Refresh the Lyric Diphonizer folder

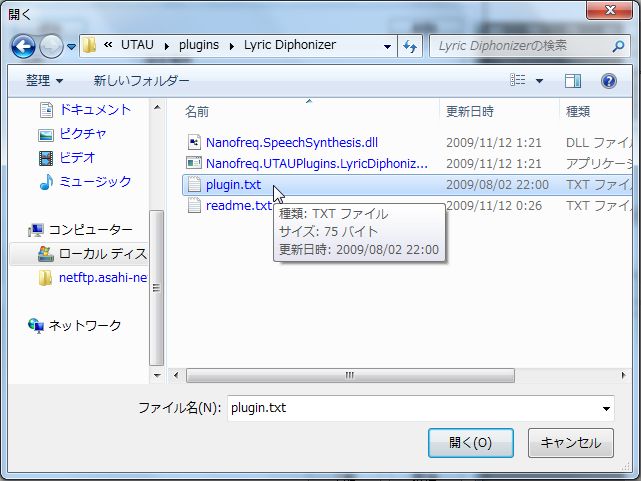pyautogui.click(x=410, y=46)
